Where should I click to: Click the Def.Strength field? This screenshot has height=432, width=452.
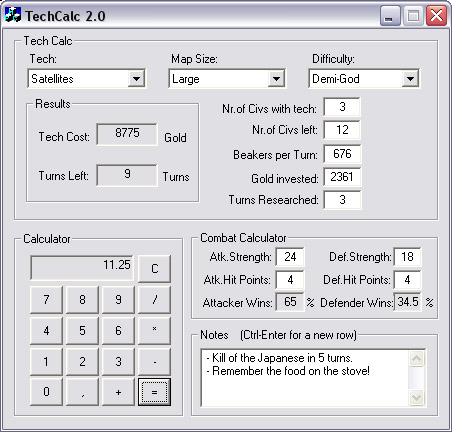(407, 257)
